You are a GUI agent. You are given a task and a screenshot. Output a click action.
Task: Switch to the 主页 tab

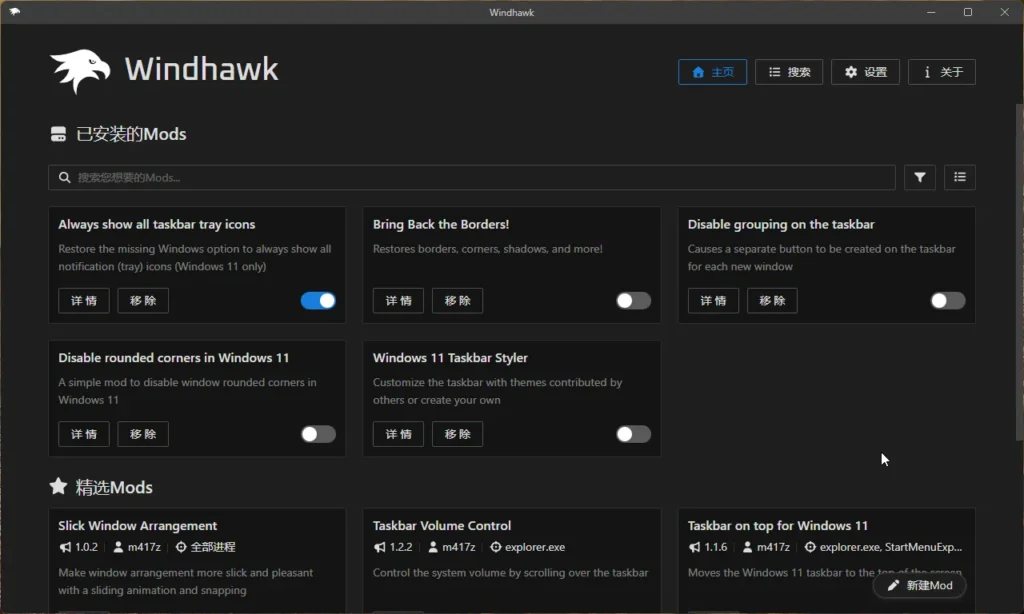[712, 71]
